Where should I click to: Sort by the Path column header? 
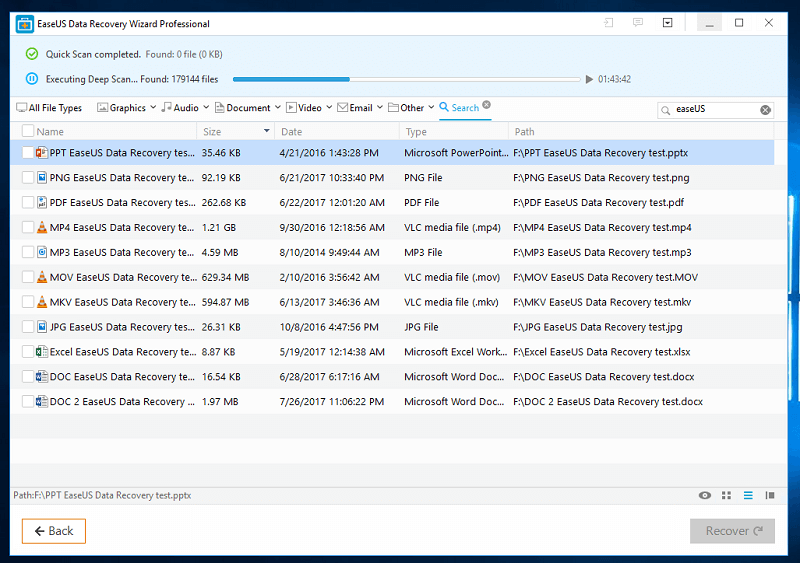tap(524, 132)
